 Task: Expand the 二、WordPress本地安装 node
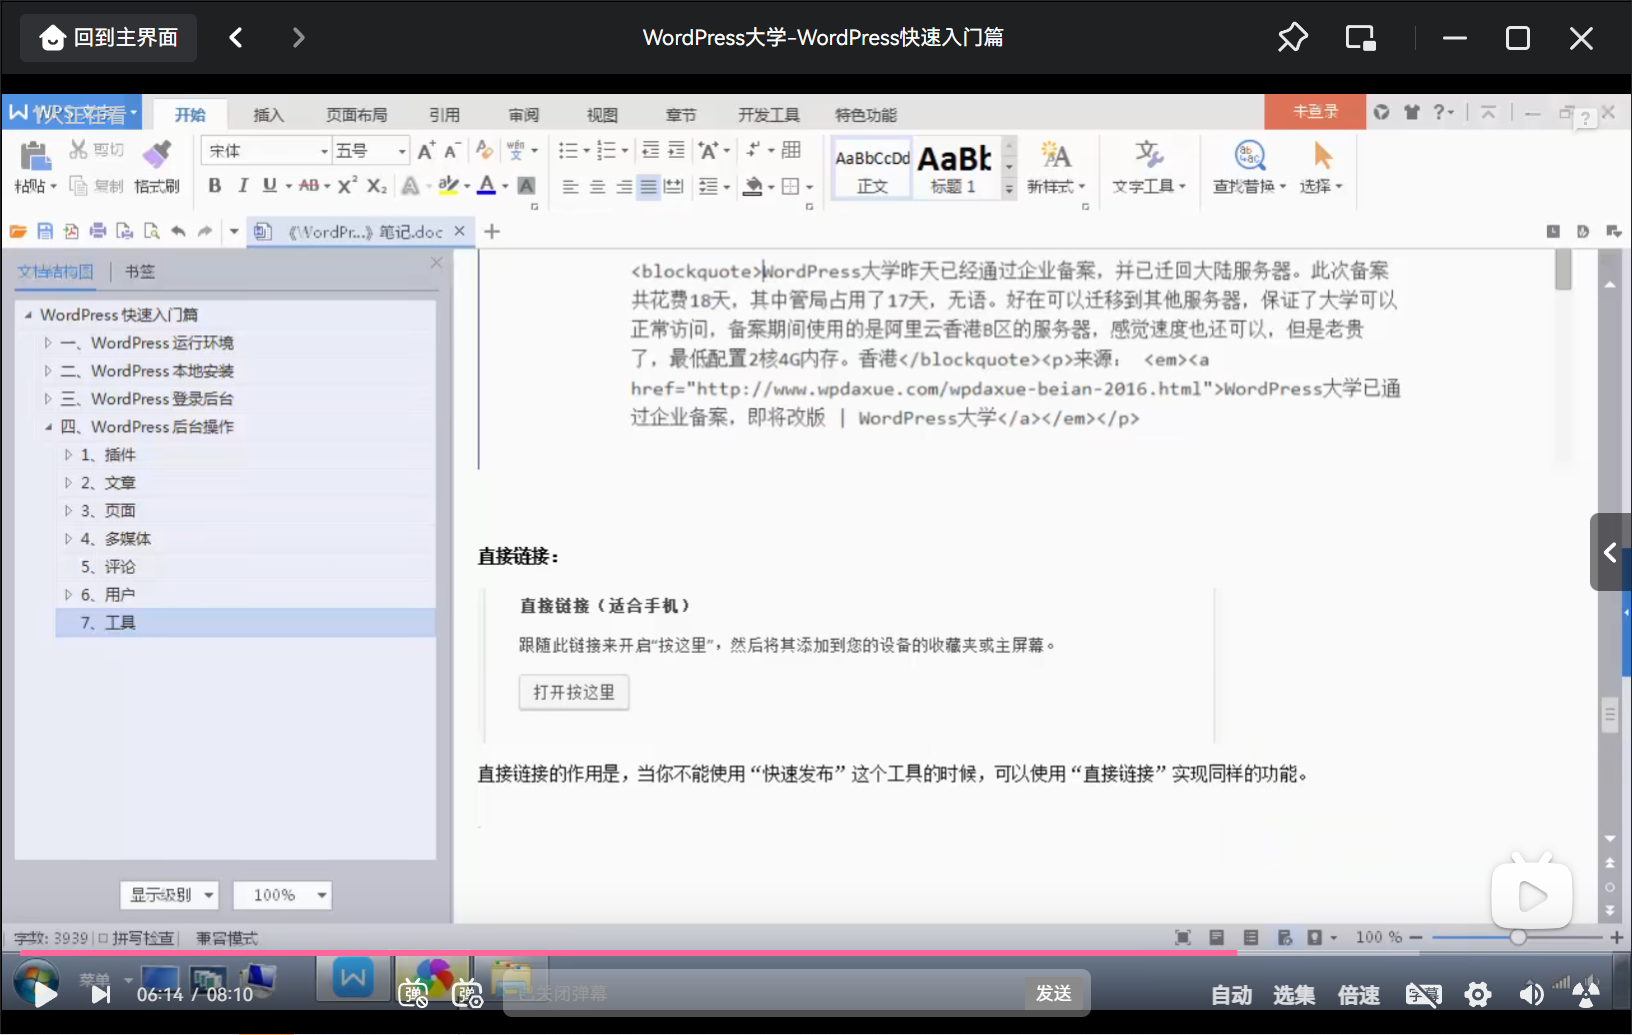click(48, 371)
